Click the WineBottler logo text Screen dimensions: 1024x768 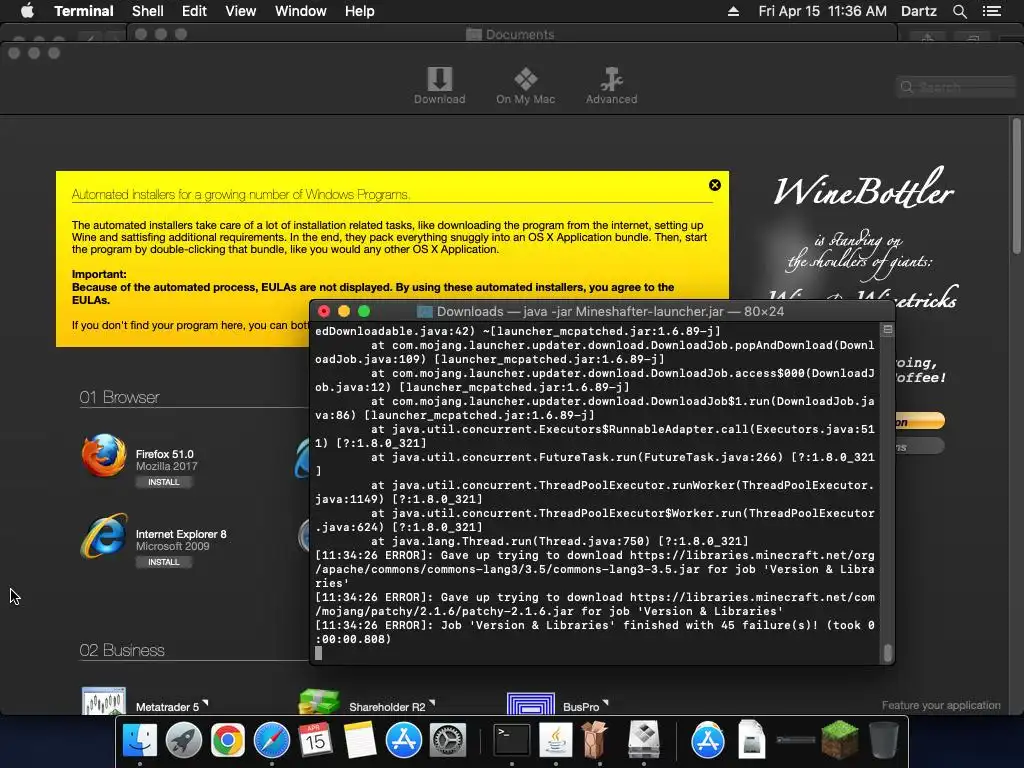click(863, 189)
